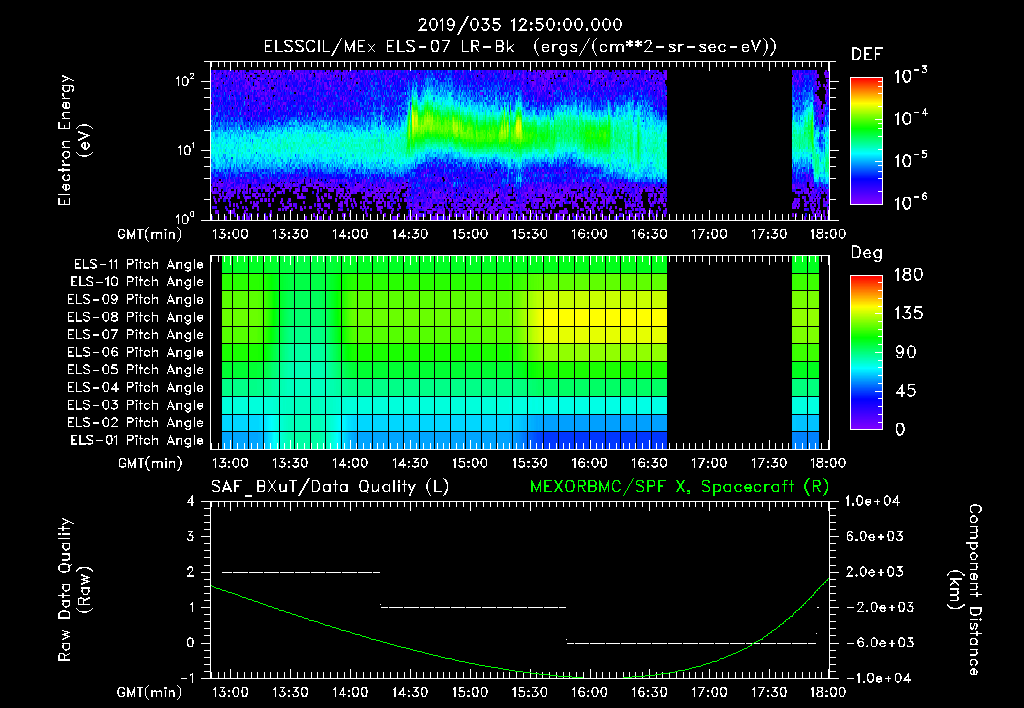Click the 3 tick on data quality axis
Screen dimensions: 1024x708
pyautogui.click(x=191, y=536)
